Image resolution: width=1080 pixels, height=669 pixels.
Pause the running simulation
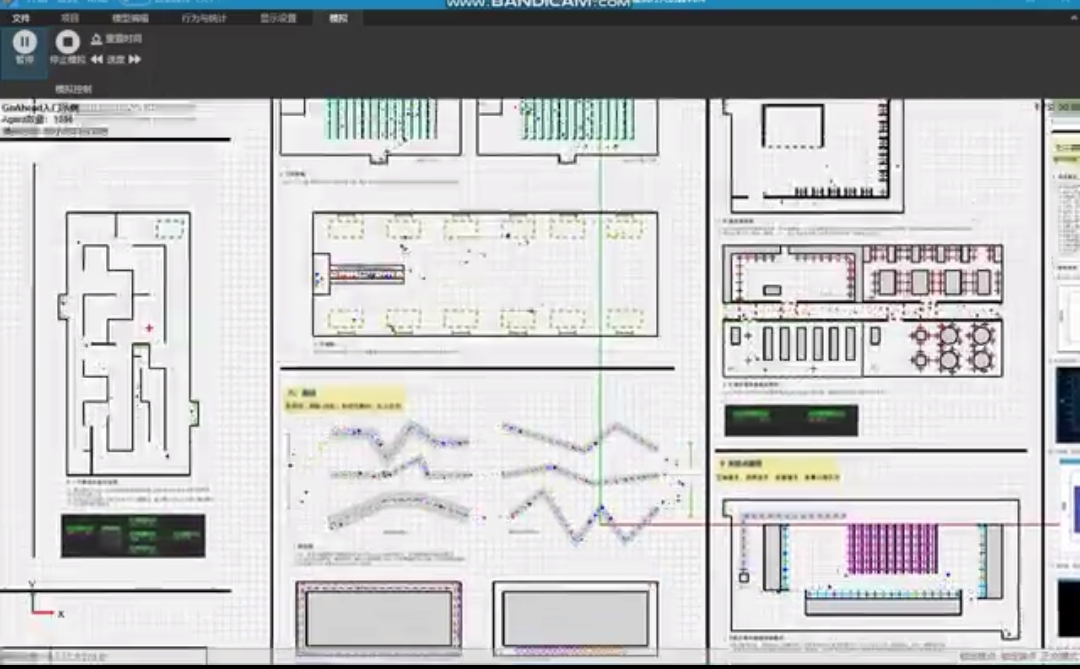(24, 43)
